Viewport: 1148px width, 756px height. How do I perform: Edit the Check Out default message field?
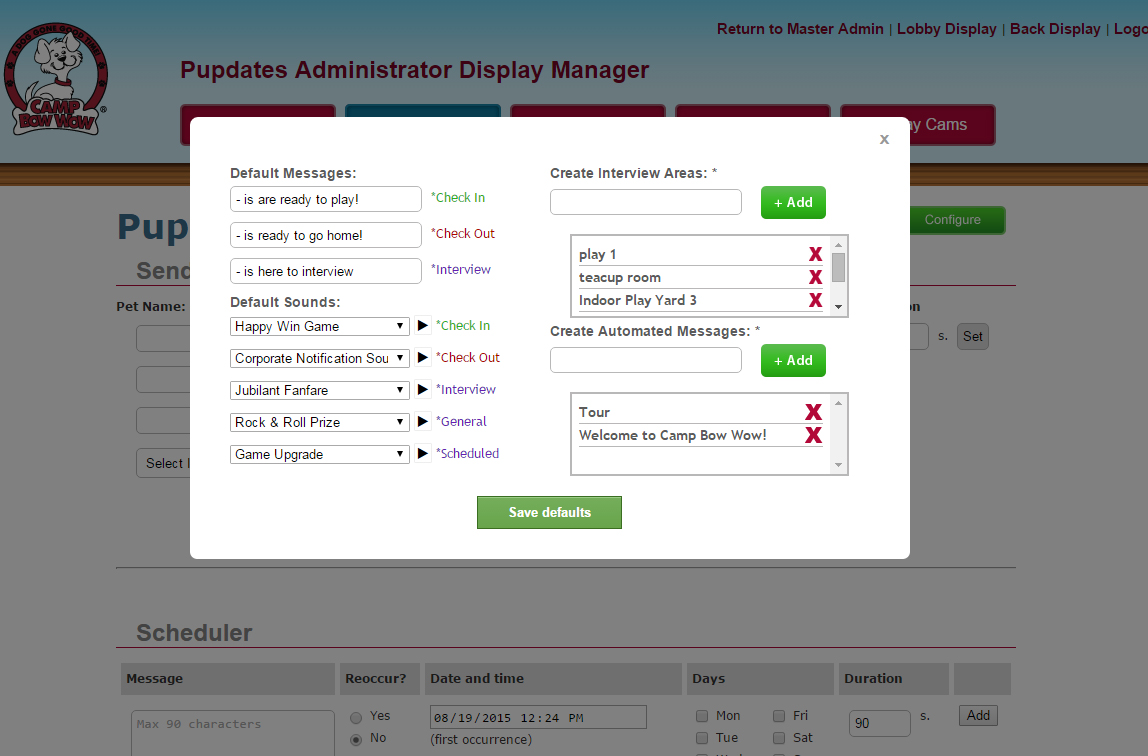click(326, 235)
